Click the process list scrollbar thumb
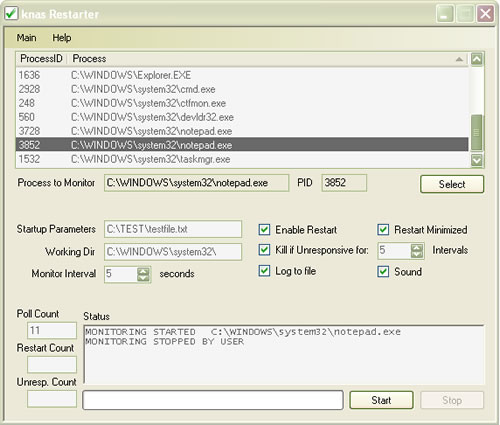 (476, 132)
